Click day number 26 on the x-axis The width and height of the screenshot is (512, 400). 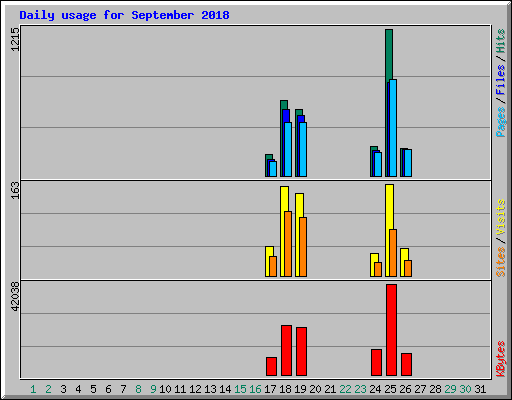pyautogui.click(x=405, y=389)
